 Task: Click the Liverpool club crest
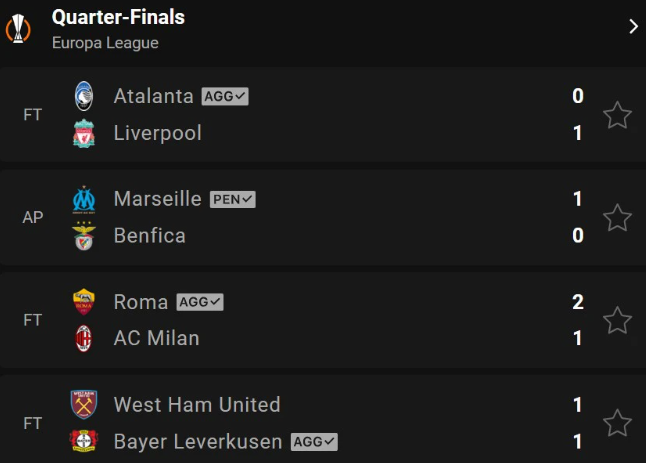coord(84,133)
